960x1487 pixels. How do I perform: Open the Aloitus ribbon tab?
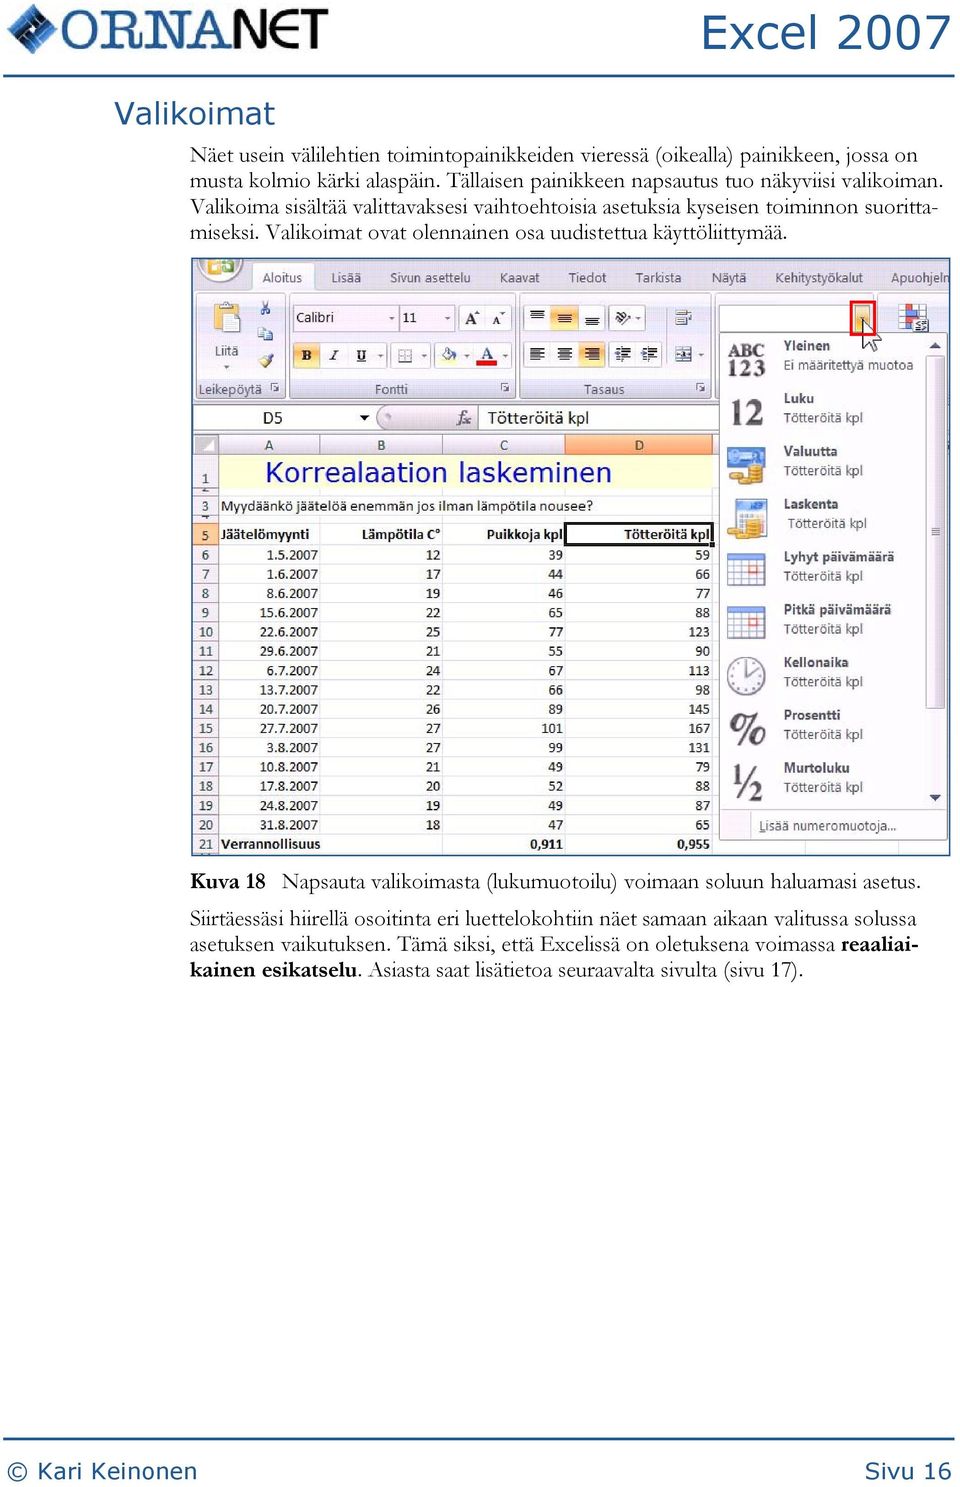[x=282, y=278]
